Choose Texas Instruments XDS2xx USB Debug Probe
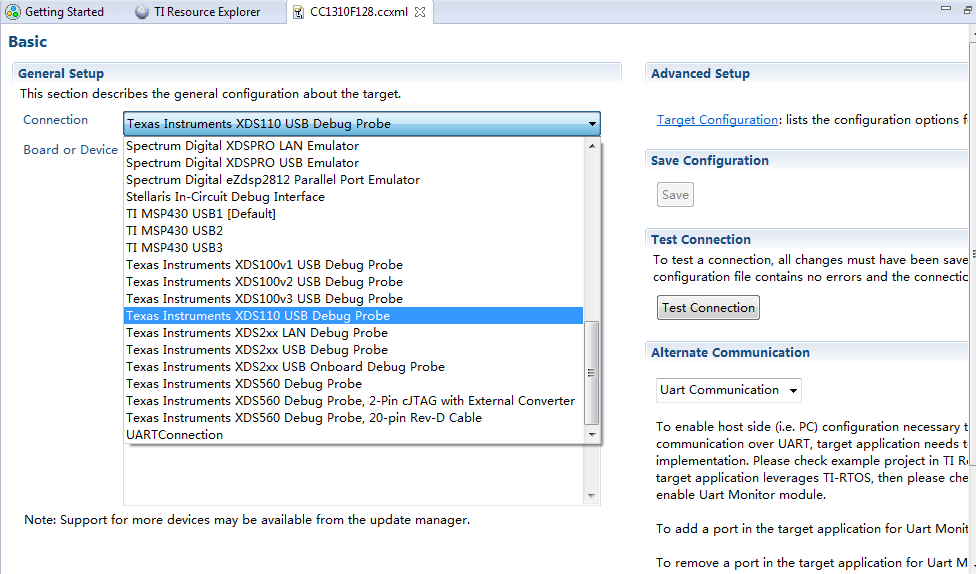 click(353, 350)
